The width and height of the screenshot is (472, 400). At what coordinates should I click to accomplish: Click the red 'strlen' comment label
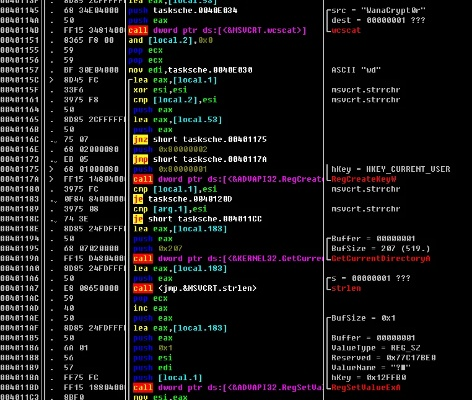click(346, 288)
